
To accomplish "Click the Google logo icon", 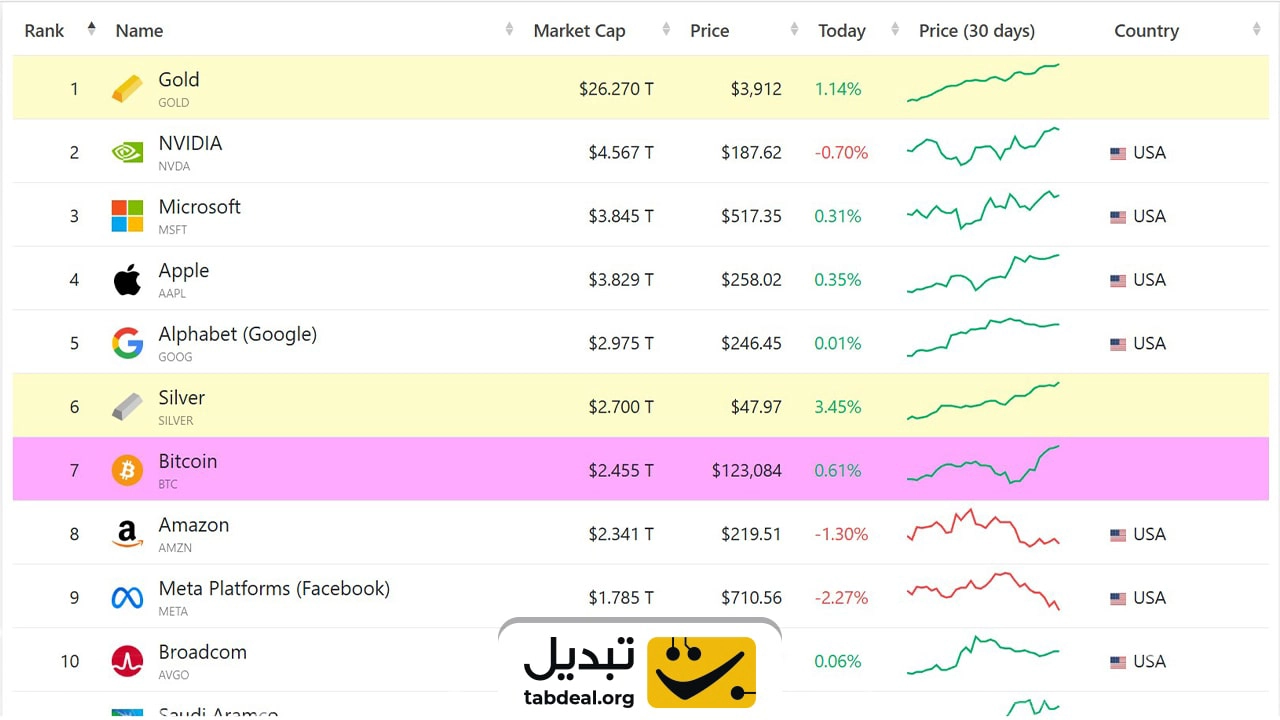I will click(x=127, y=344).
